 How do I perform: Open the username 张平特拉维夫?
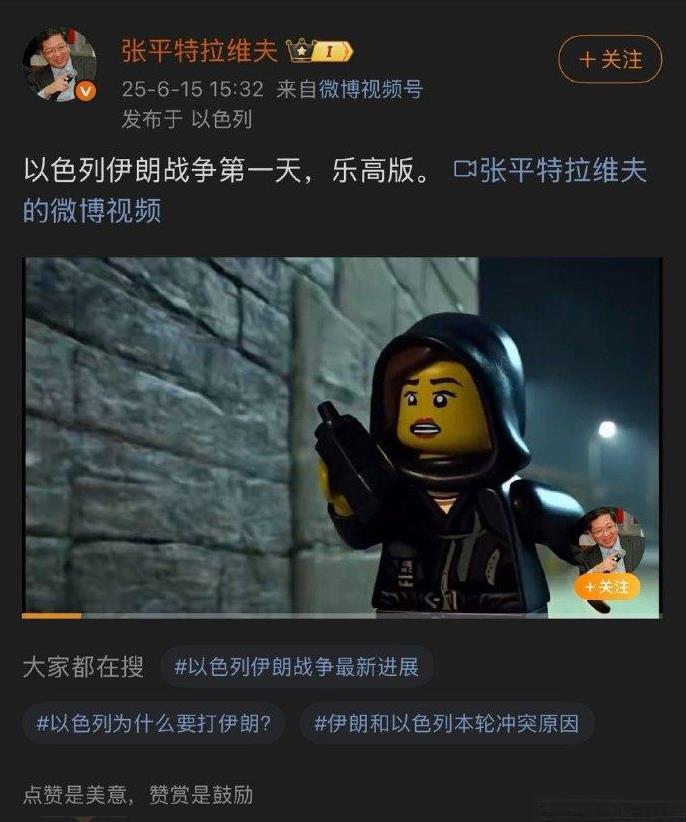pyautogui.click(x=200, y=51)
